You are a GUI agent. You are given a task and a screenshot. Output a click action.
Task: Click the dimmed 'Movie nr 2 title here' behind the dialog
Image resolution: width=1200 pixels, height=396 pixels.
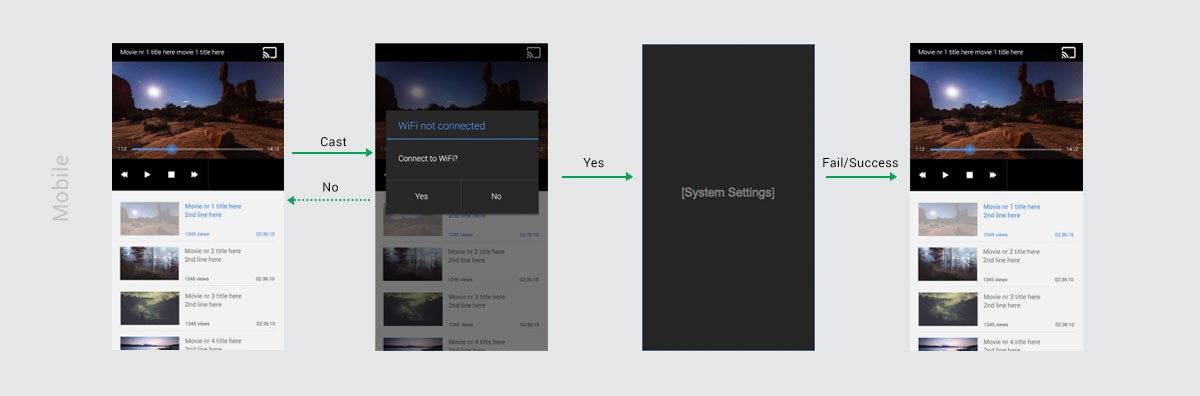pyautogui.click(x=477, y=251)
